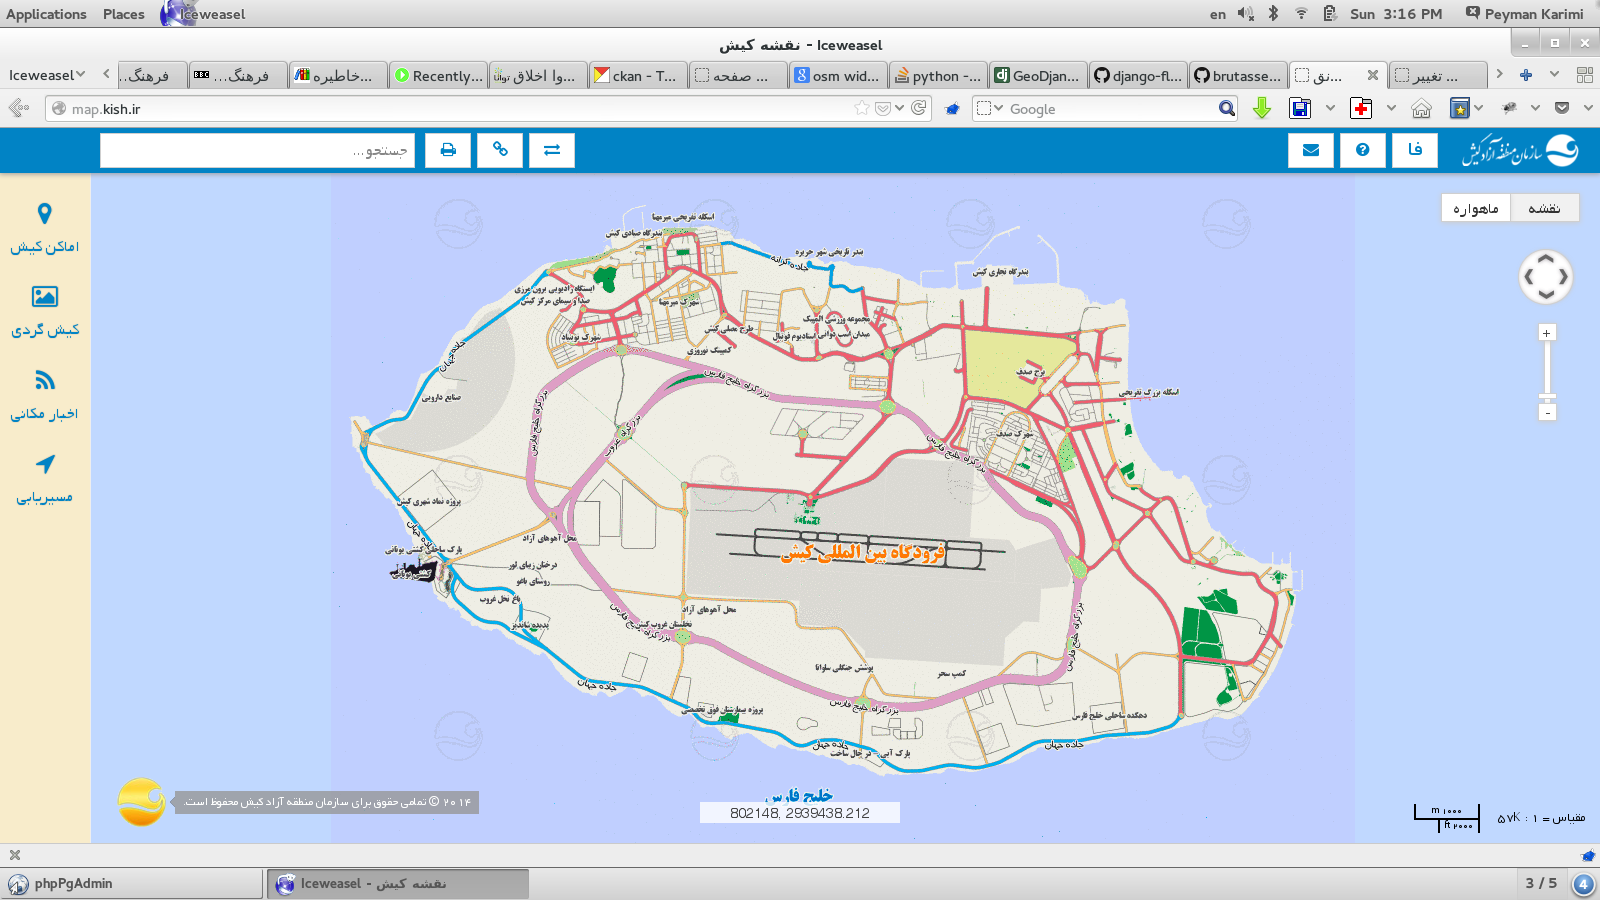Switch the map to satellite view (ماهواره)
The height and width of the screenshot is (900, 1600).
1476,208
